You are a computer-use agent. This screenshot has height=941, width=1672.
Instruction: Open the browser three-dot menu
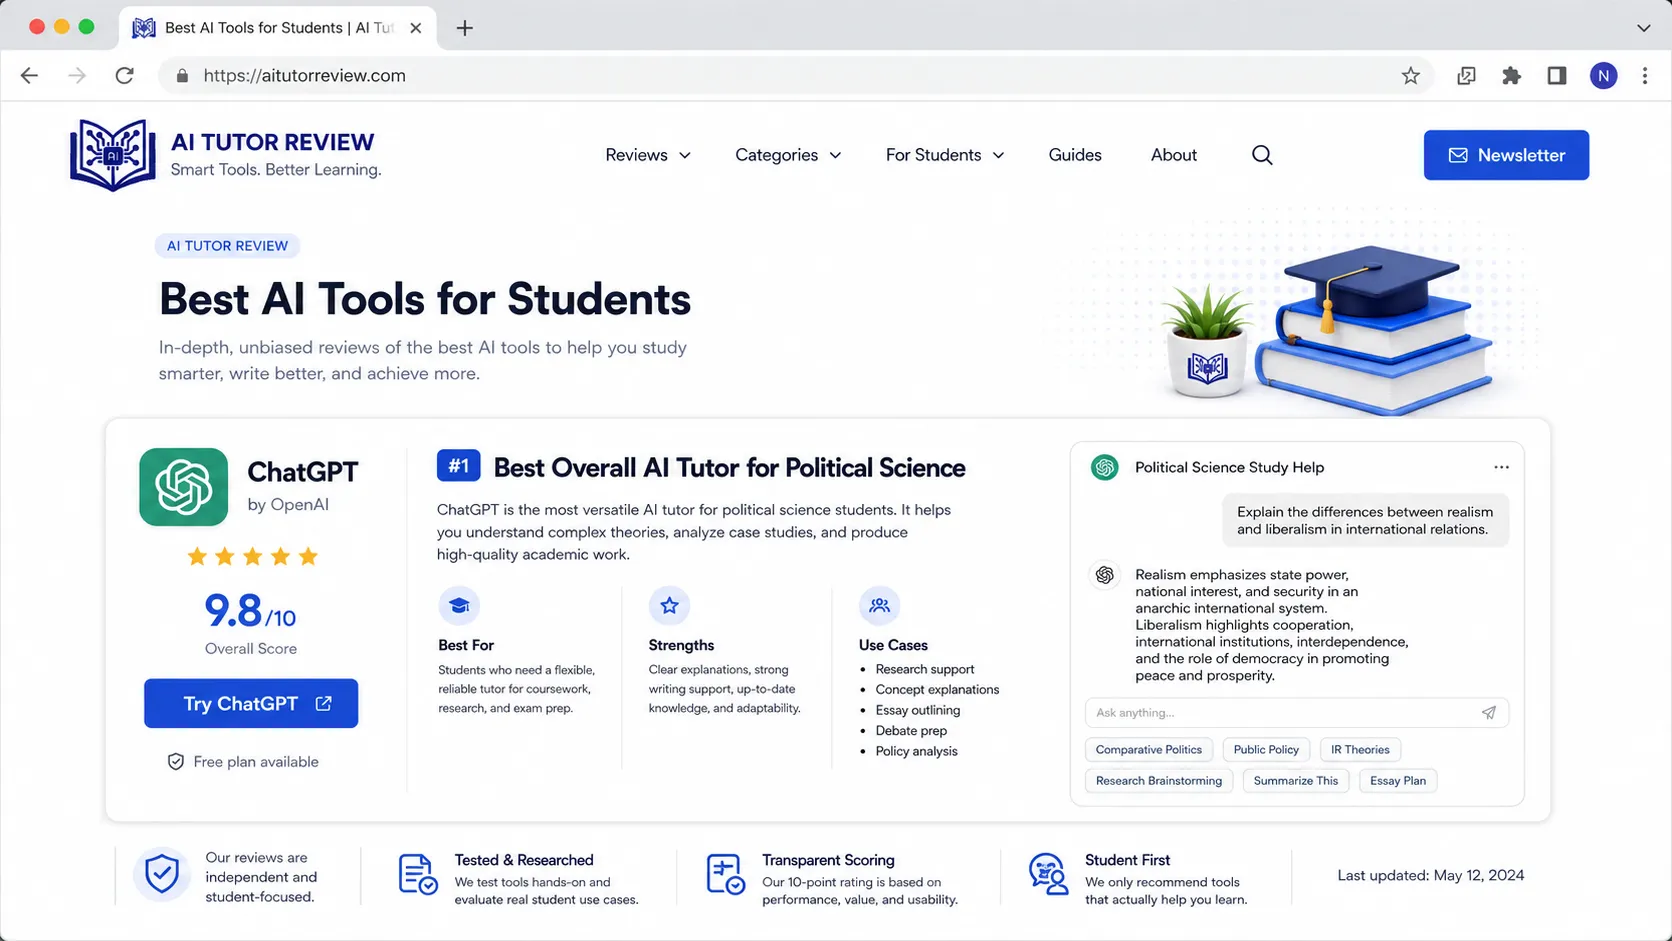tap(1645, 76)
